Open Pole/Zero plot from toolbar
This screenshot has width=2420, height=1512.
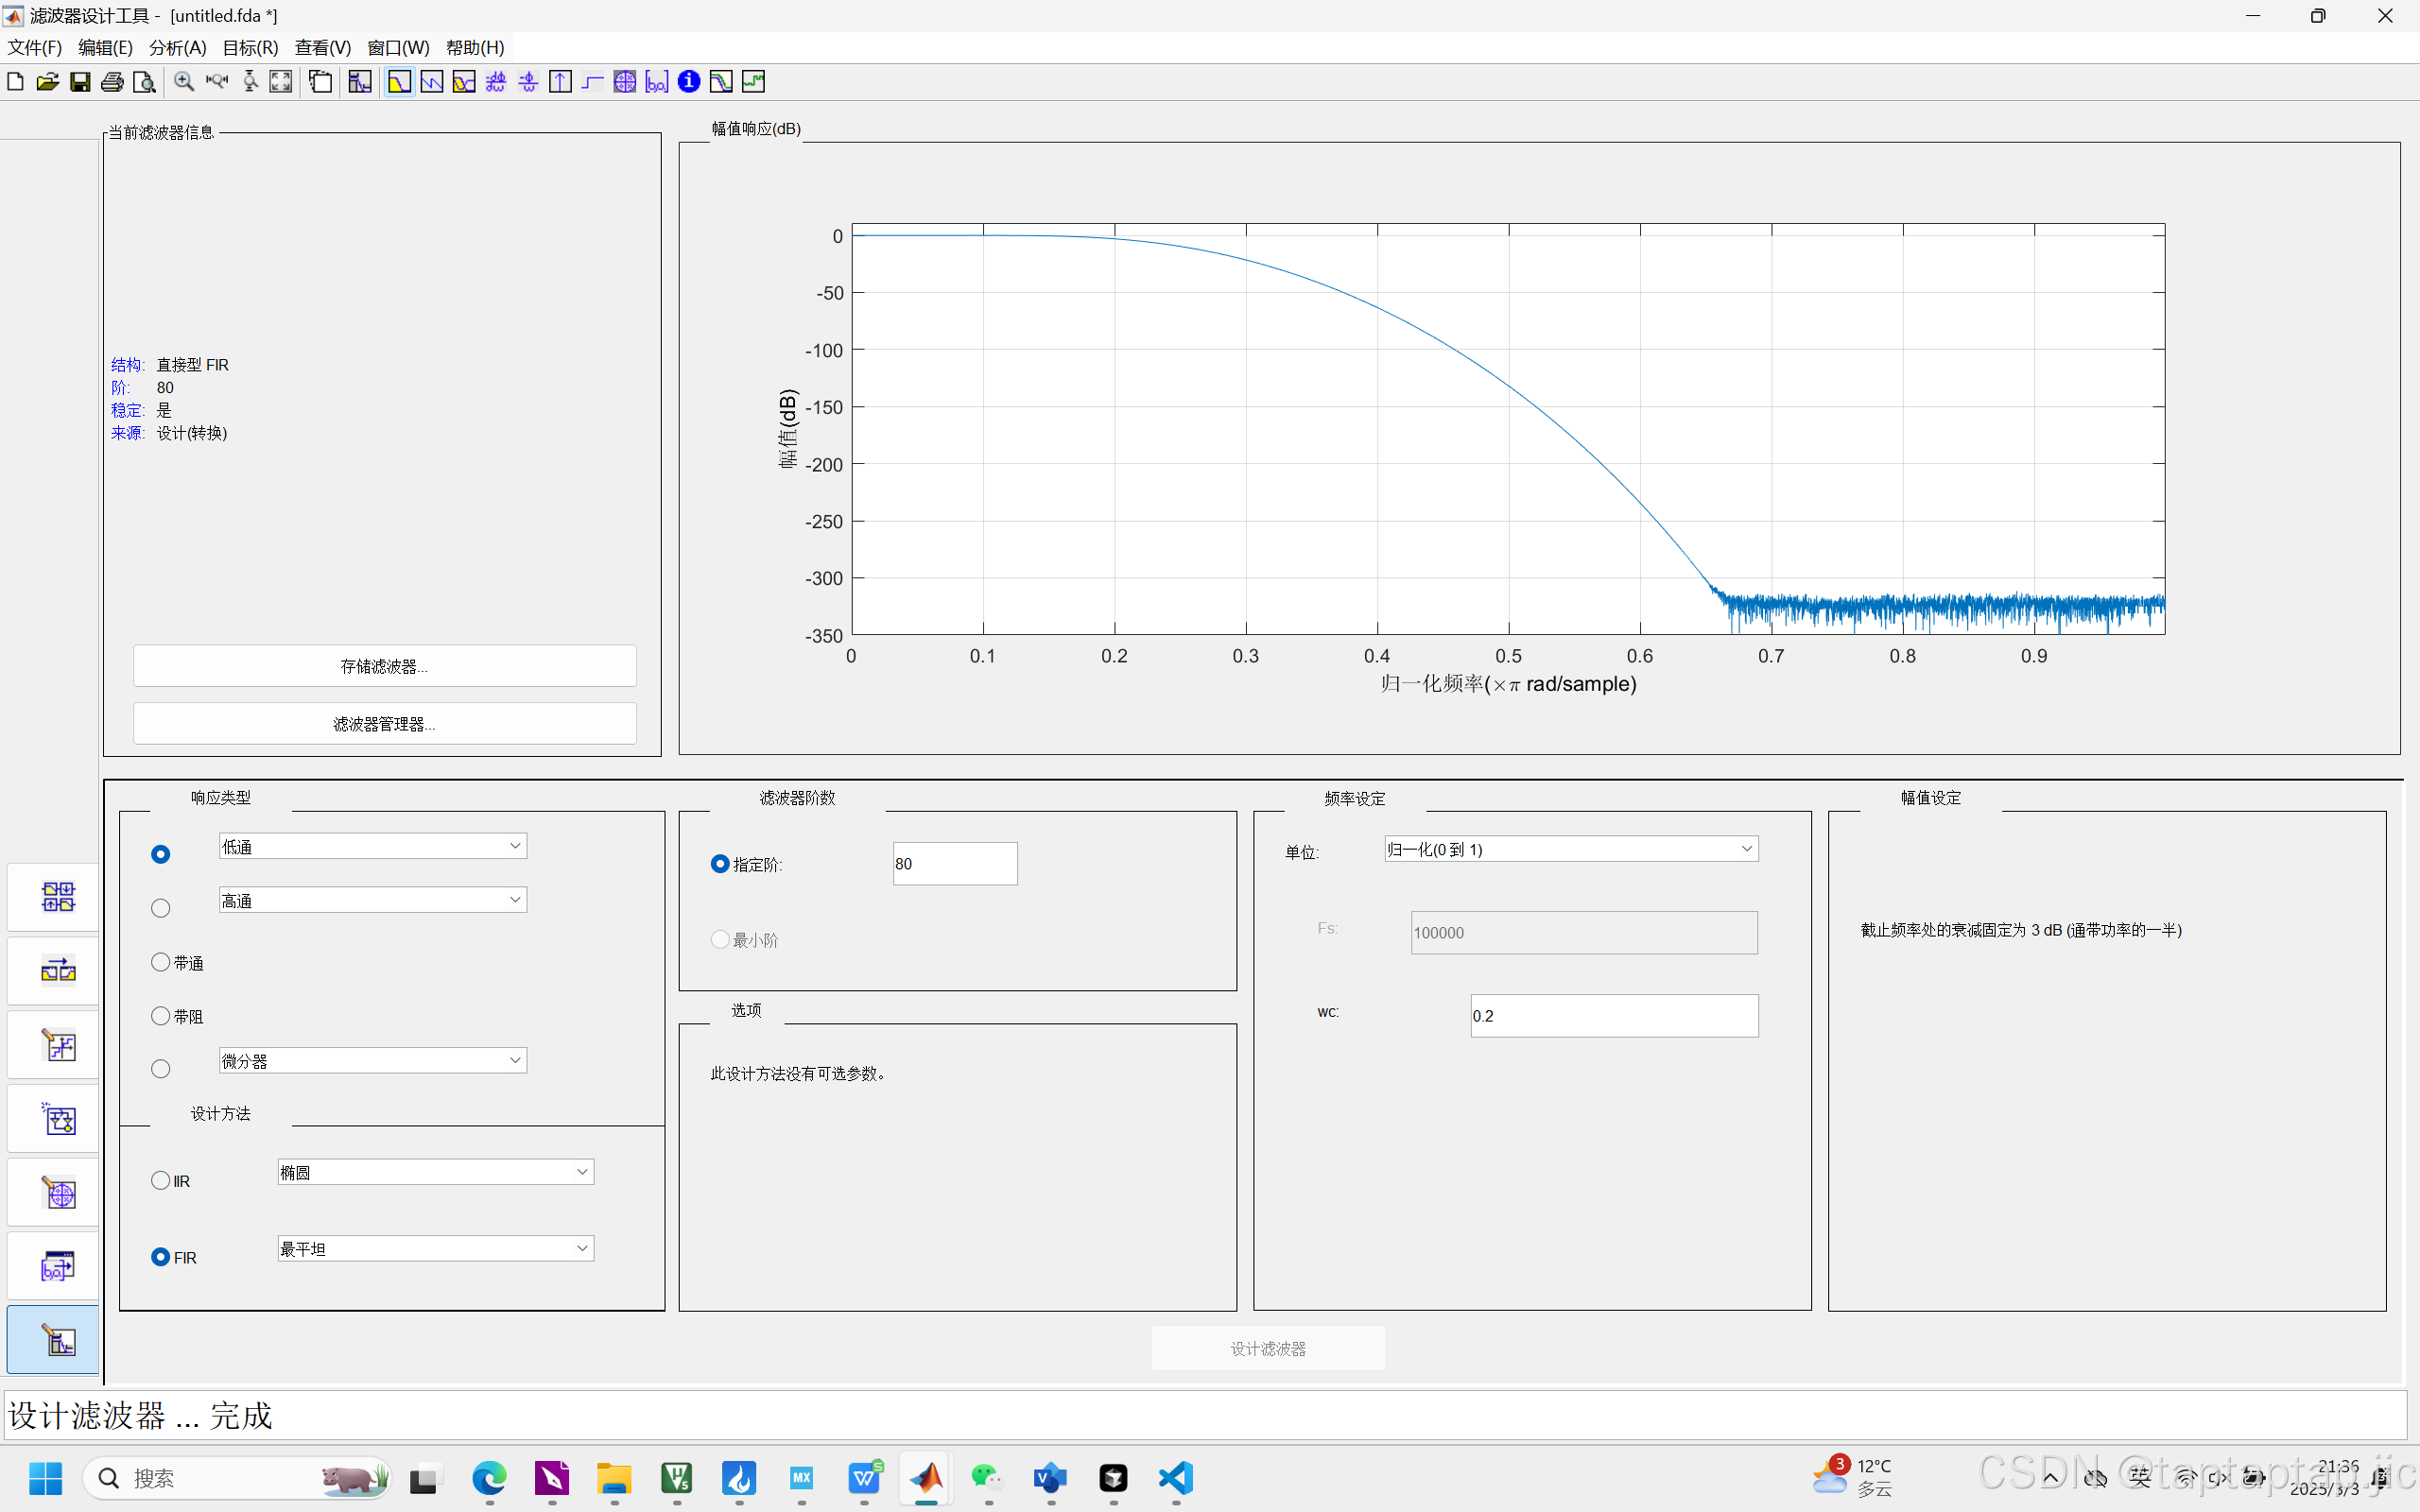click(x=624, y=82)
